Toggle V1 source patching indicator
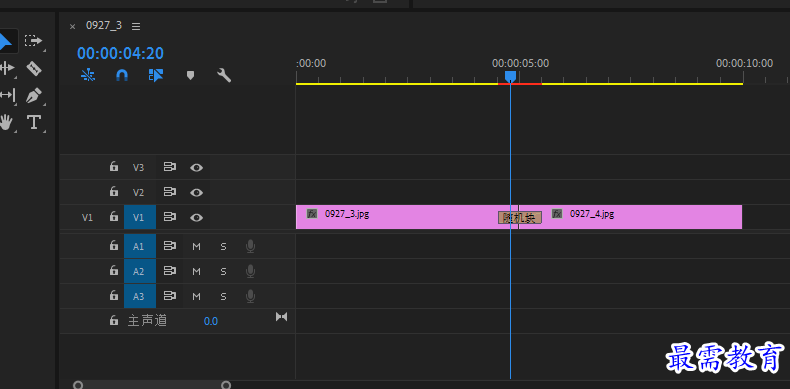The width and height of the screenshot is (790, 389). (x=87, y=218)
